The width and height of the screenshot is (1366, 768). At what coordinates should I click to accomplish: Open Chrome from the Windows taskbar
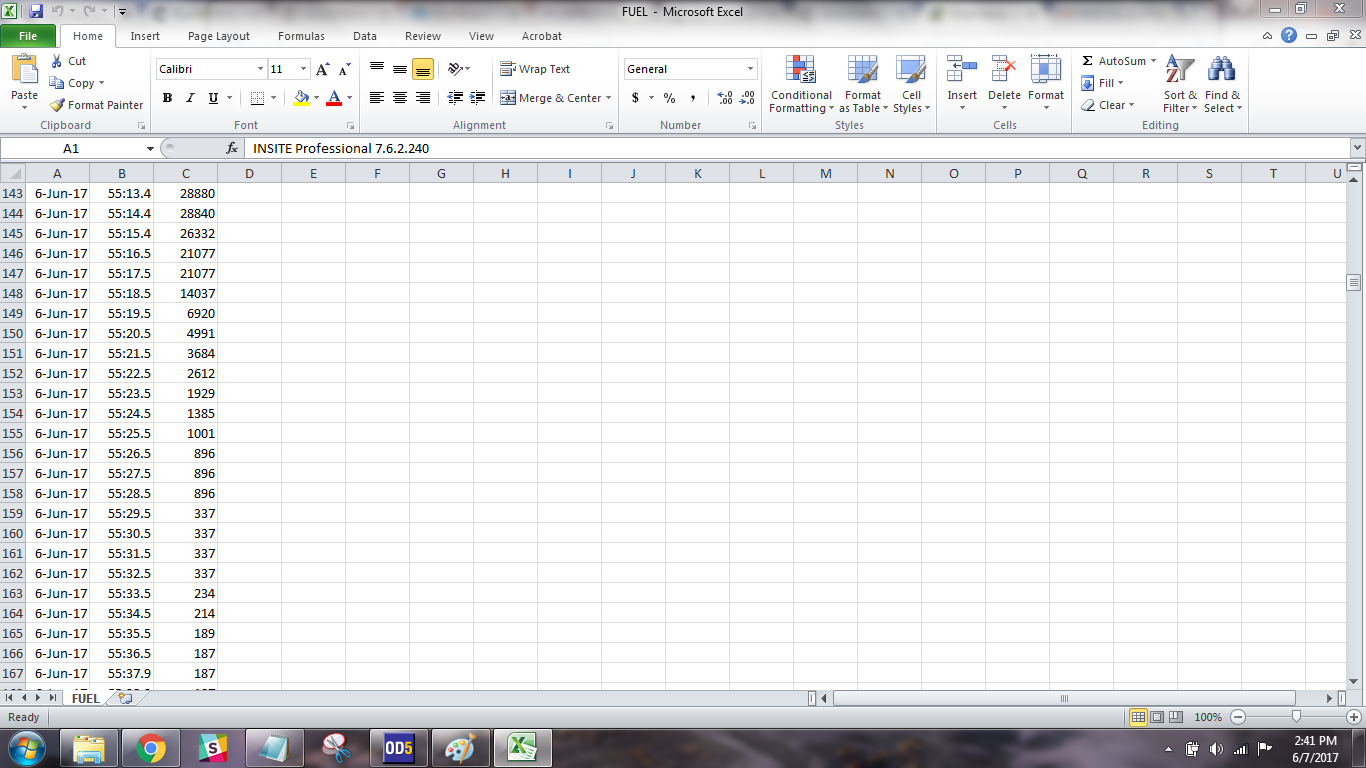[x=151, y=748]
